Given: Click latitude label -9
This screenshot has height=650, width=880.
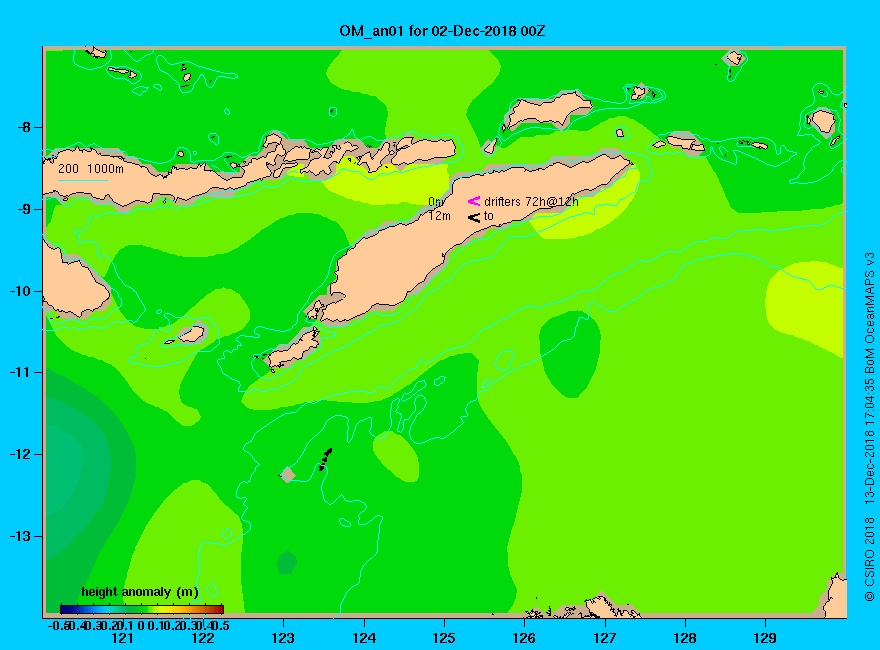Looking at the screenshot, I should (24, 209).
